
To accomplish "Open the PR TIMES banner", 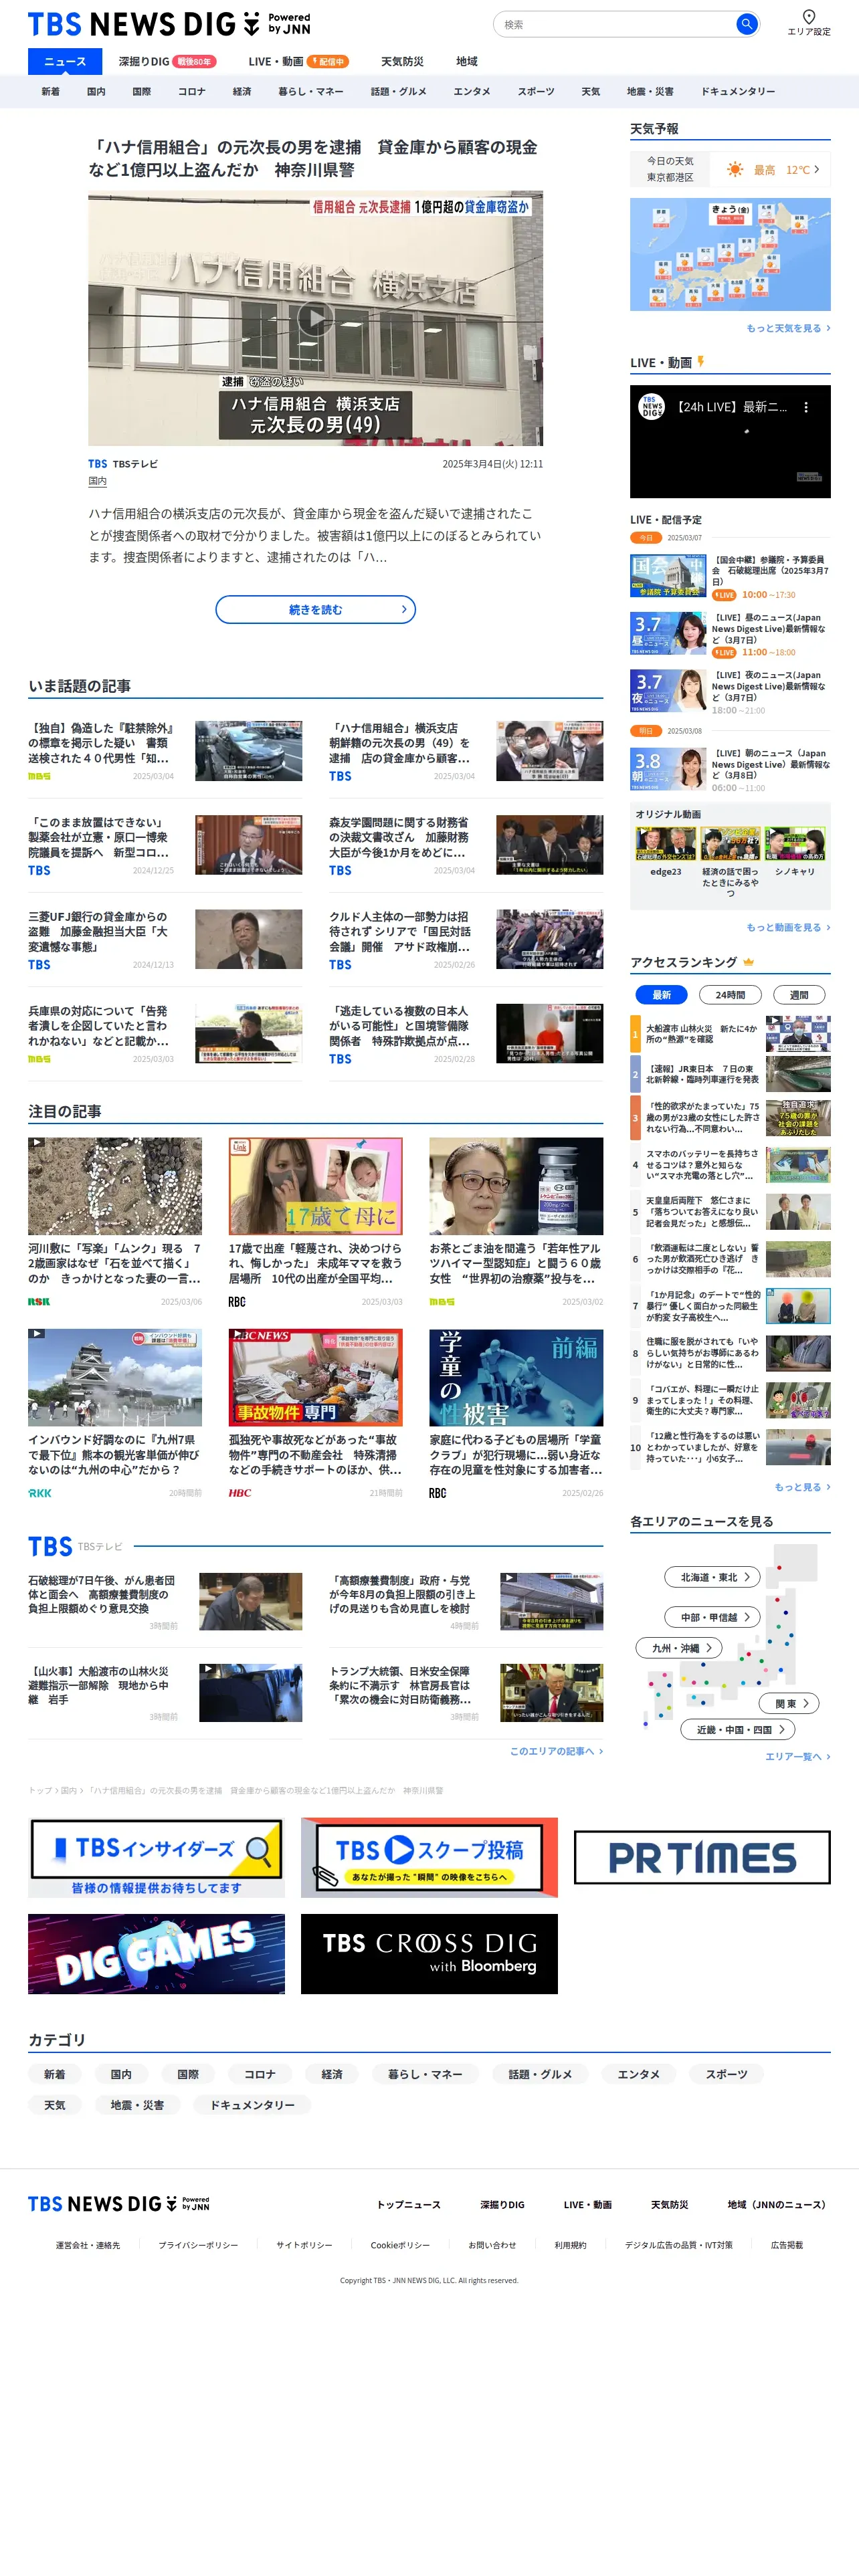I will click(x=702, y=1858).
